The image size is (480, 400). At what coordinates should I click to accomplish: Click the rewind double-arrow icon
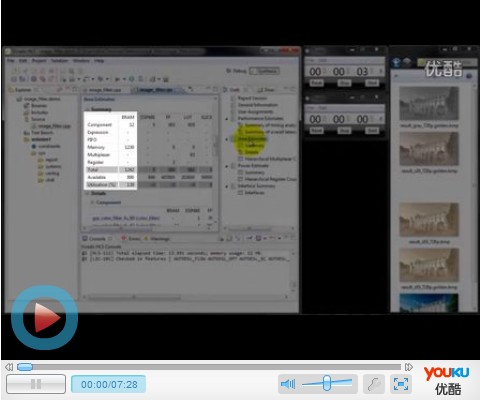click(9, 367)
